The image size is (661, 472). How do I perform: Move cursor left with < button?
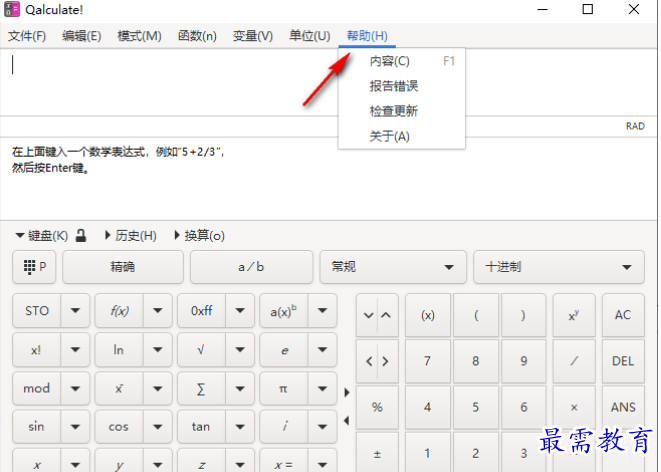click(369, 361)
